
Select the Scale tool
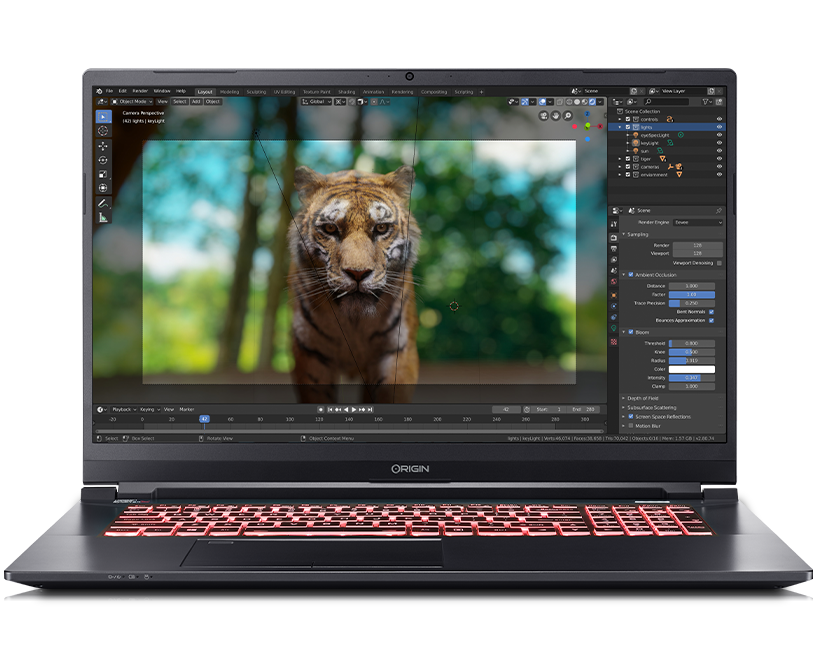pos(103,174)
